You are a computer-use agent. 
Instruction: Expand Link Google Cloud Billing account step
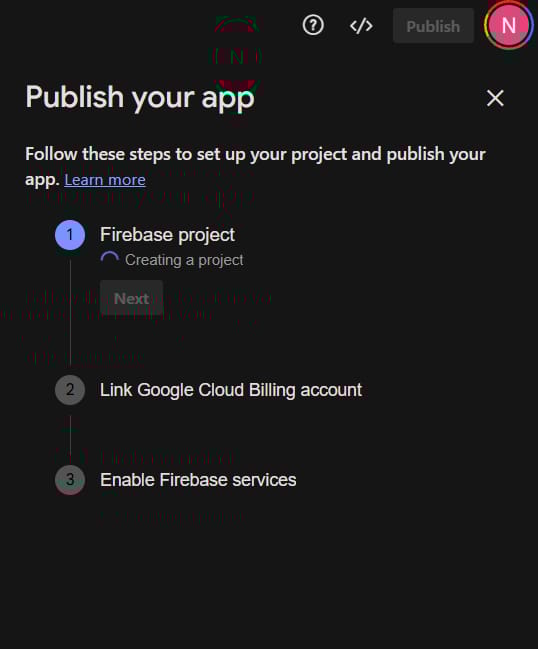[231, 390]
